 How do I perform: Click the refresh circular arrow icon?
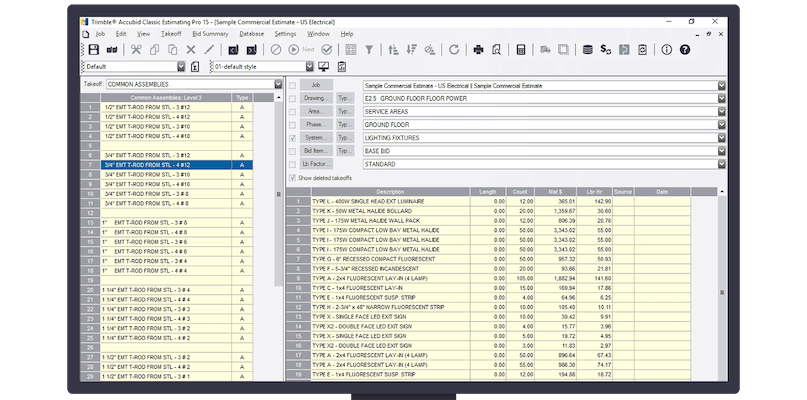[x=454, y=49]
